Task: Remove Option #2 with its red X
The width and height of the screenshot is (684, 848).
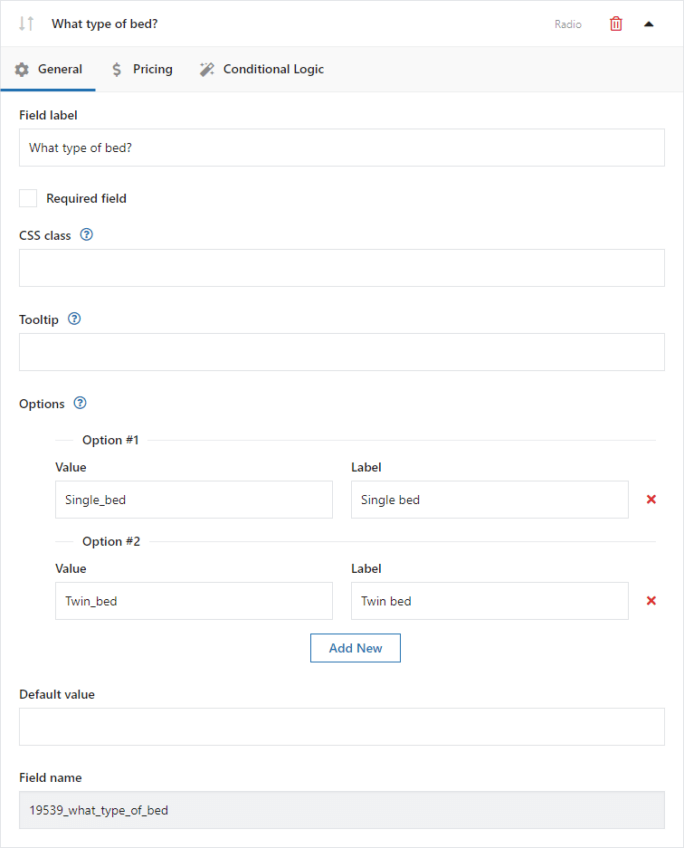Action: (x=651, y=600)
